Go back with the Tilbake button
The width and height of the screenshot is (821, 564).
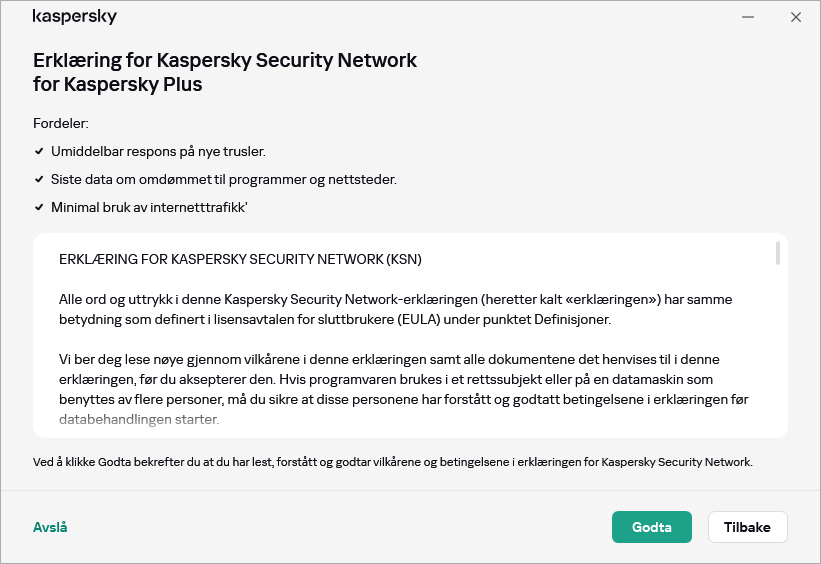[x=747, y=527]
